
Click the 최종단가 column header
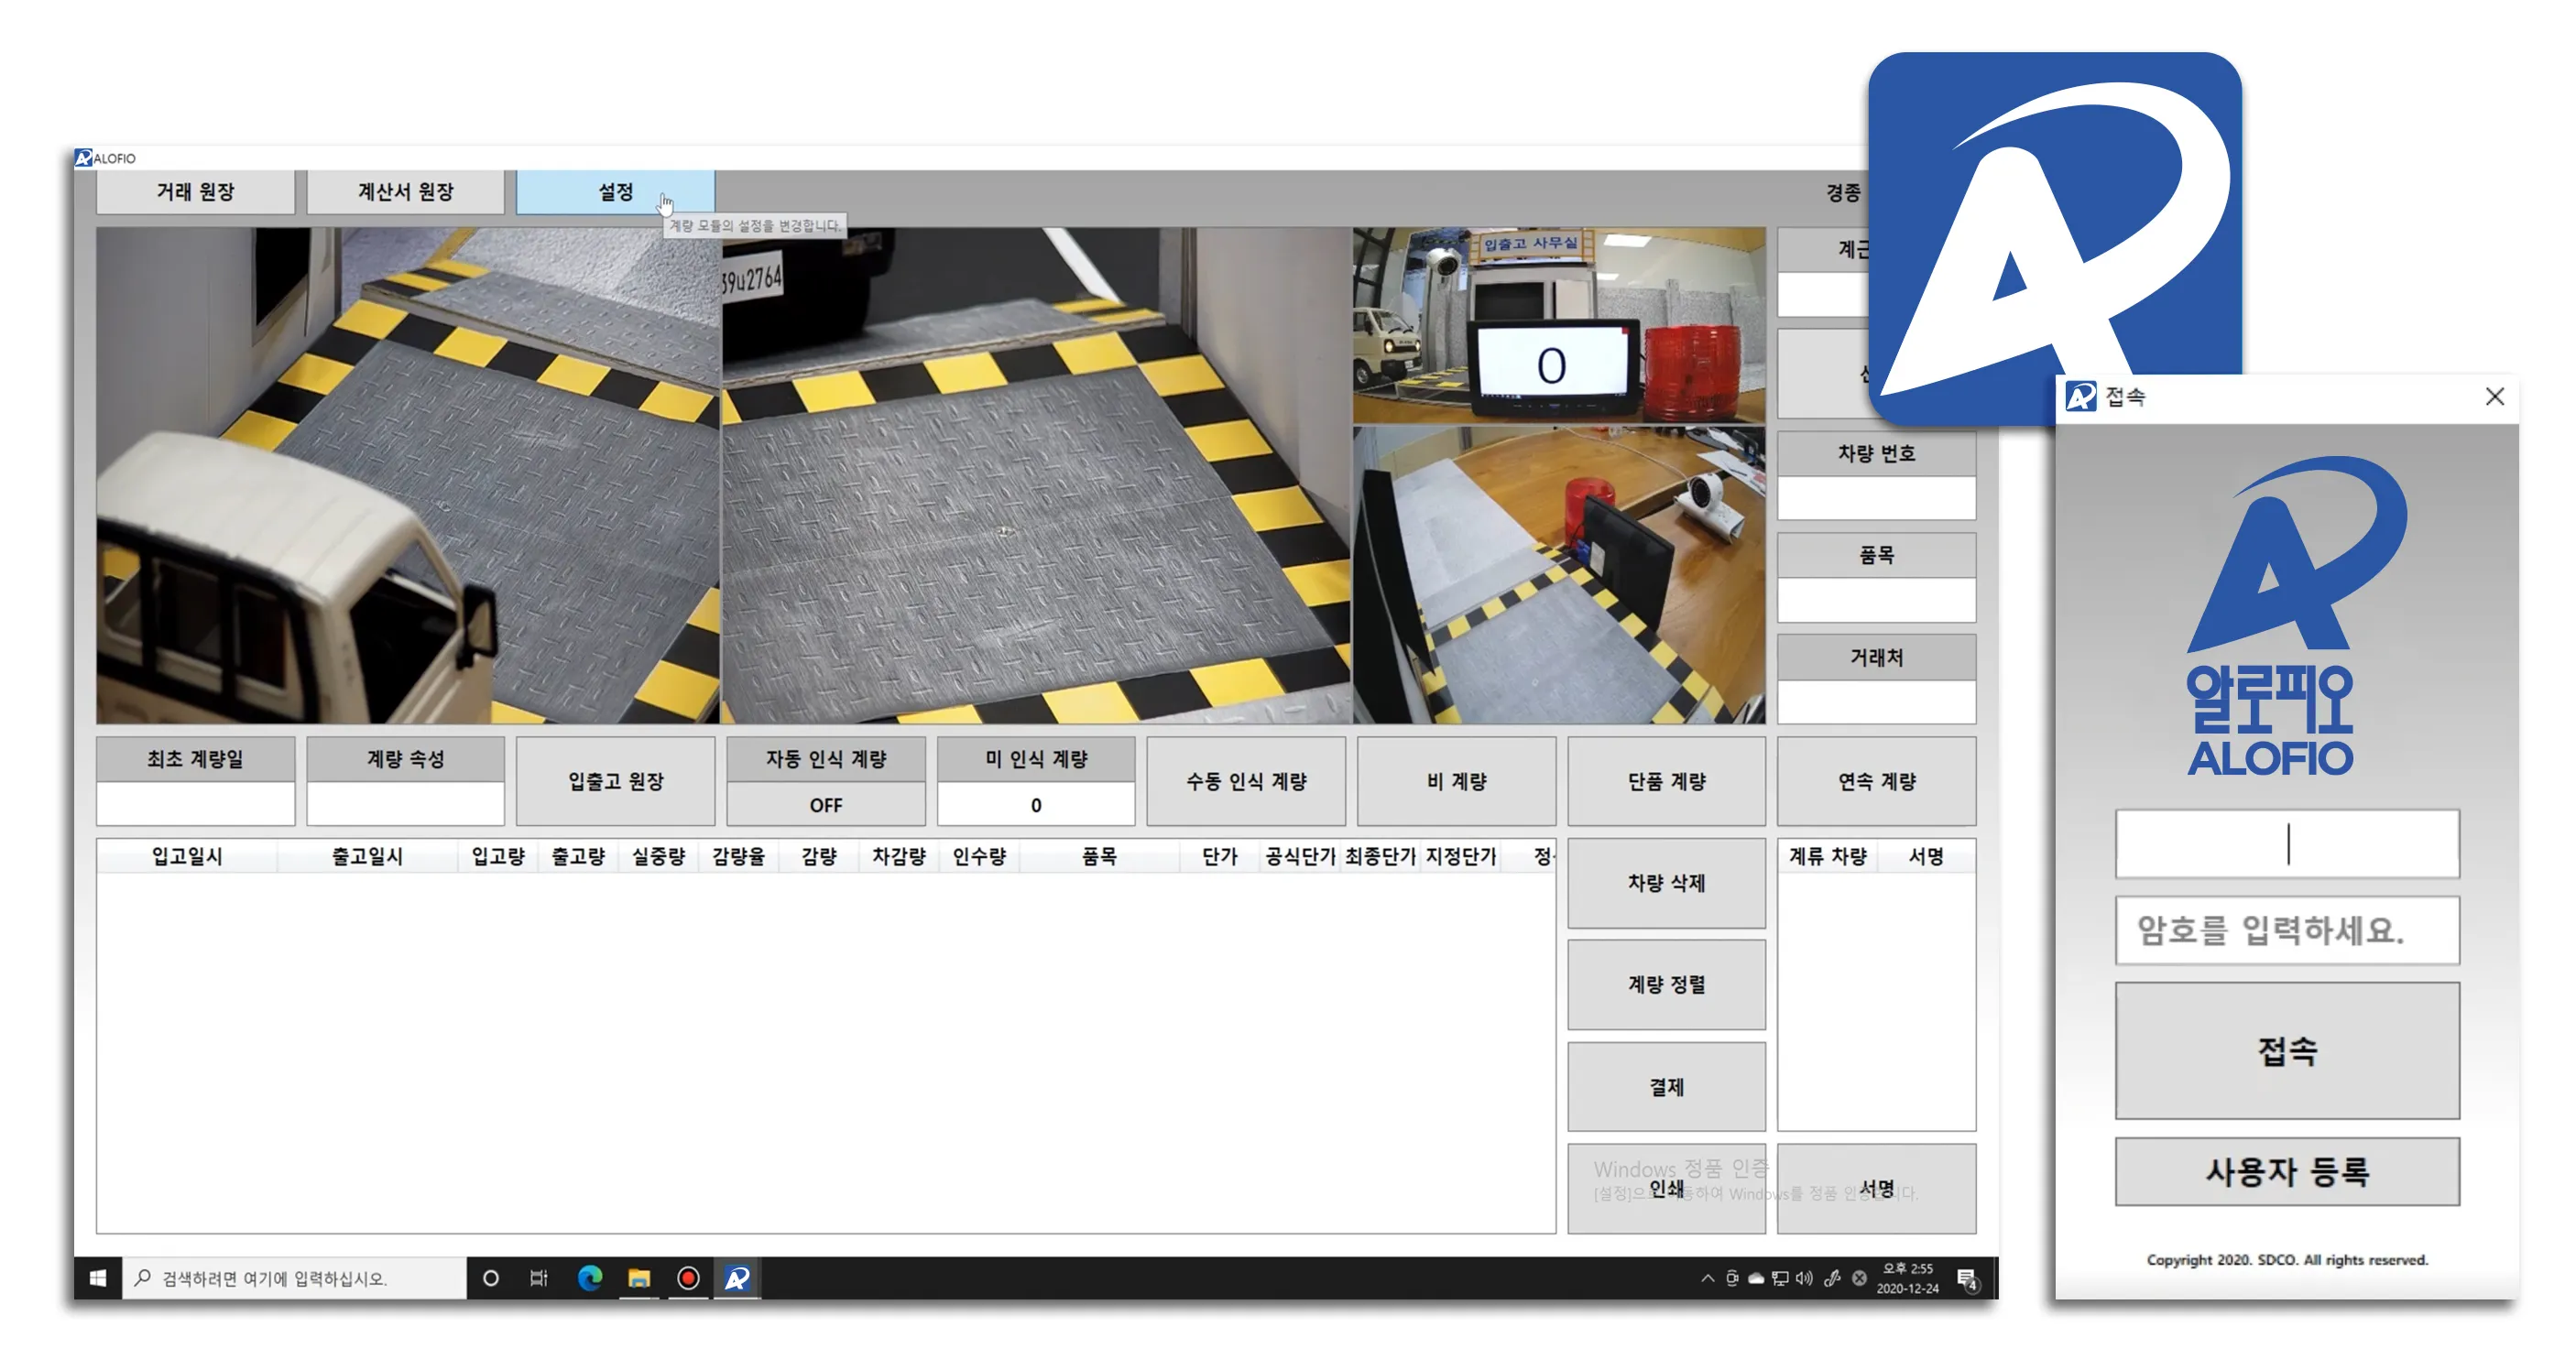click(1380, 857)
